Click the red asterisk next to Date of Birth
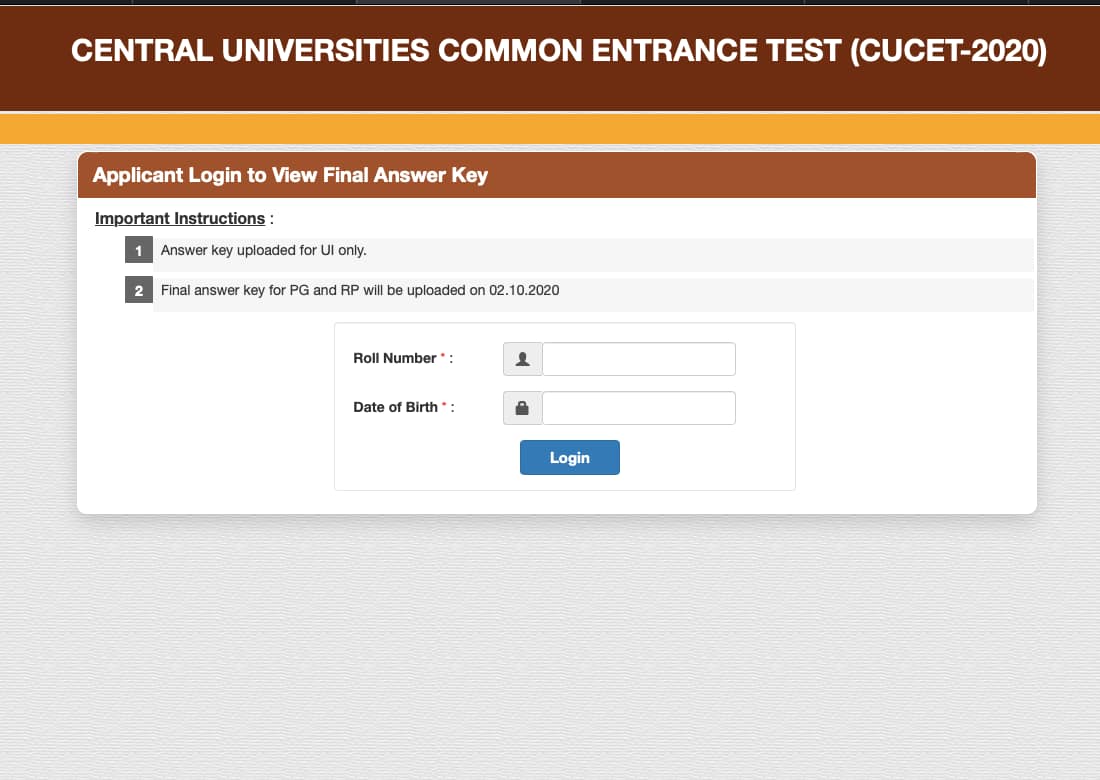 pos(444,404)
